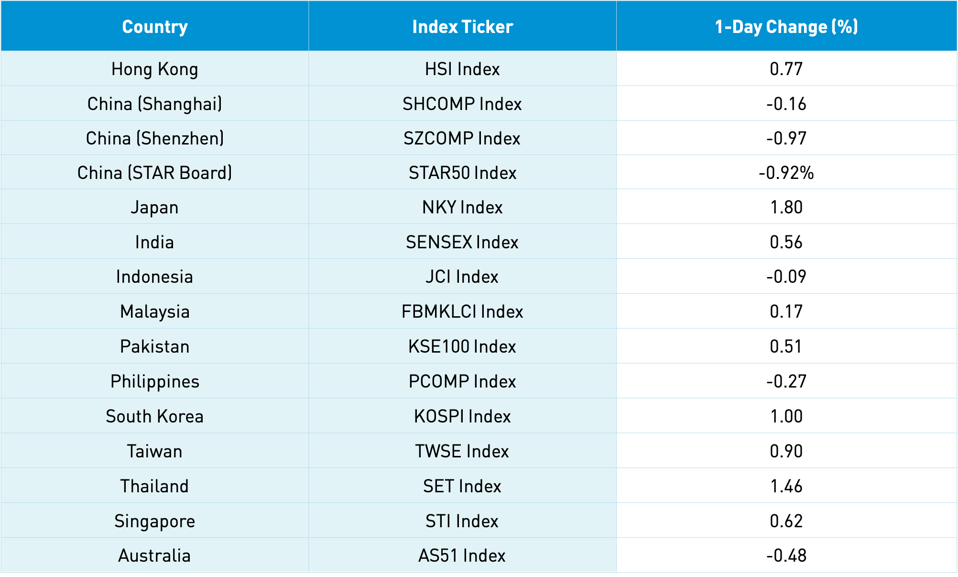958x577 pixels.
Task: Click the SENSEX Index cell
Action: [x=462, y=242]
